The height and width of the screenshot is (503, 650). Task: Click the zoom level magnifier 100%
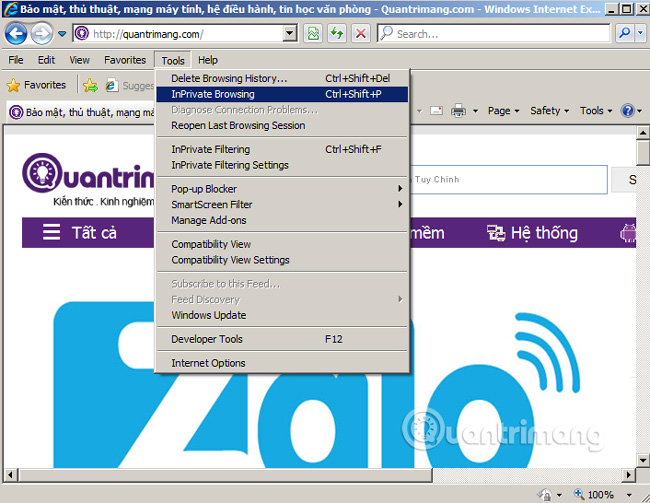click(594, 494)
